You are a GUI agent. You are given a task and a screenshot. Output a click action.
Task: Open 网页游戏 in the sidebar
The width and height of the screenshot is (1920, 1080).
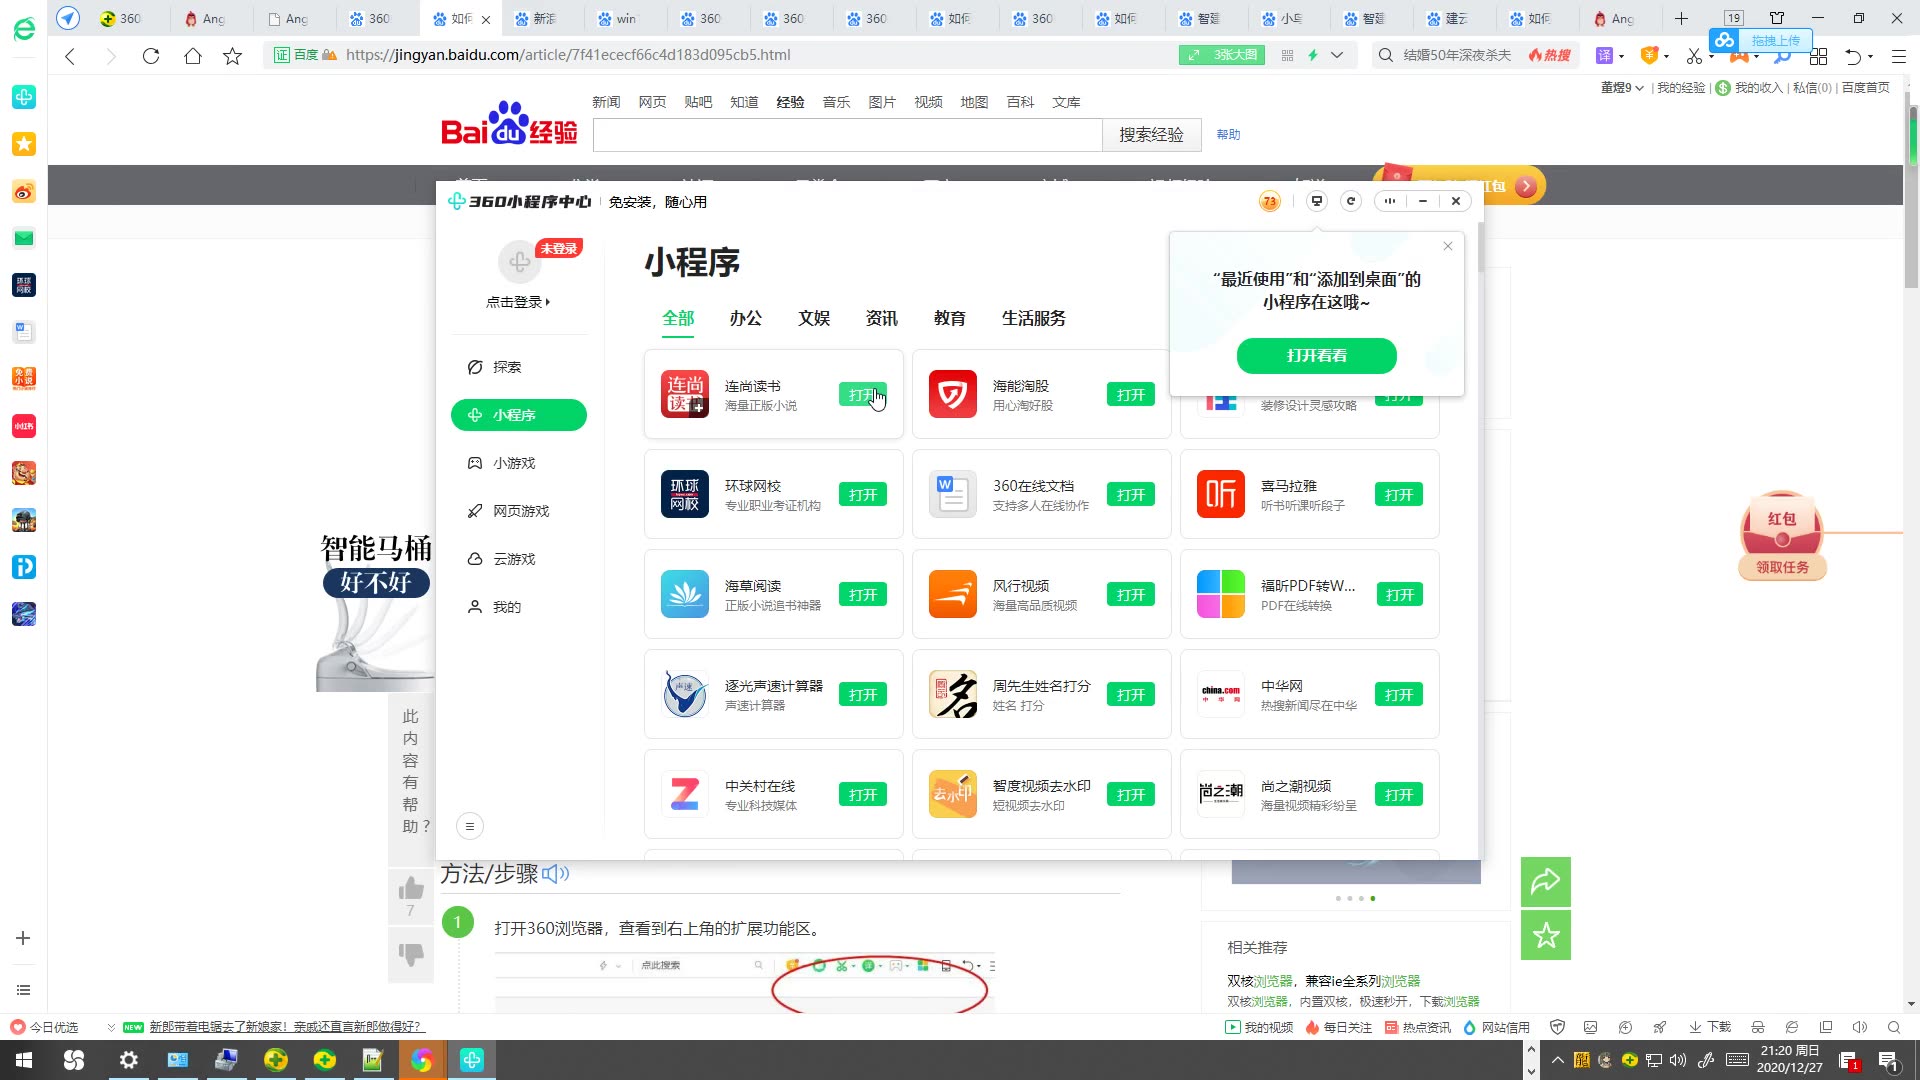pyautogui.click(x=519, y=511)
